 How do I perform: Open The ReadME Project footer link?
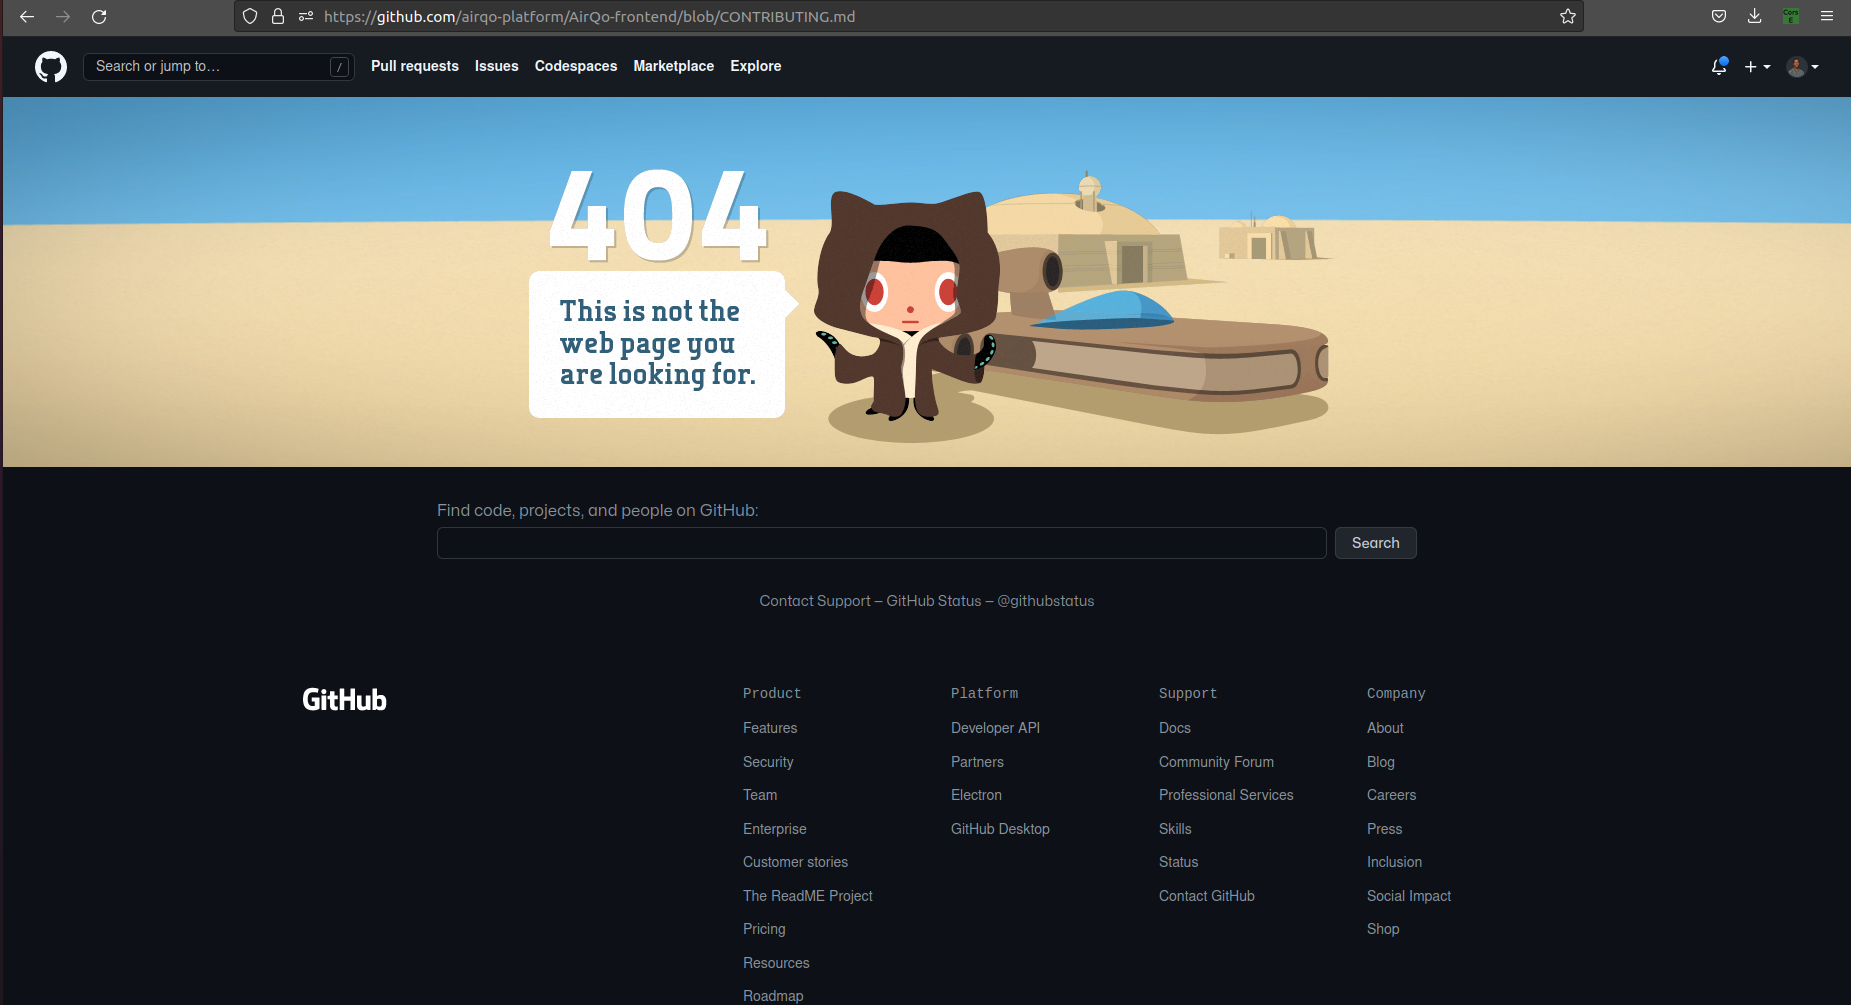(x=807, y=895)
